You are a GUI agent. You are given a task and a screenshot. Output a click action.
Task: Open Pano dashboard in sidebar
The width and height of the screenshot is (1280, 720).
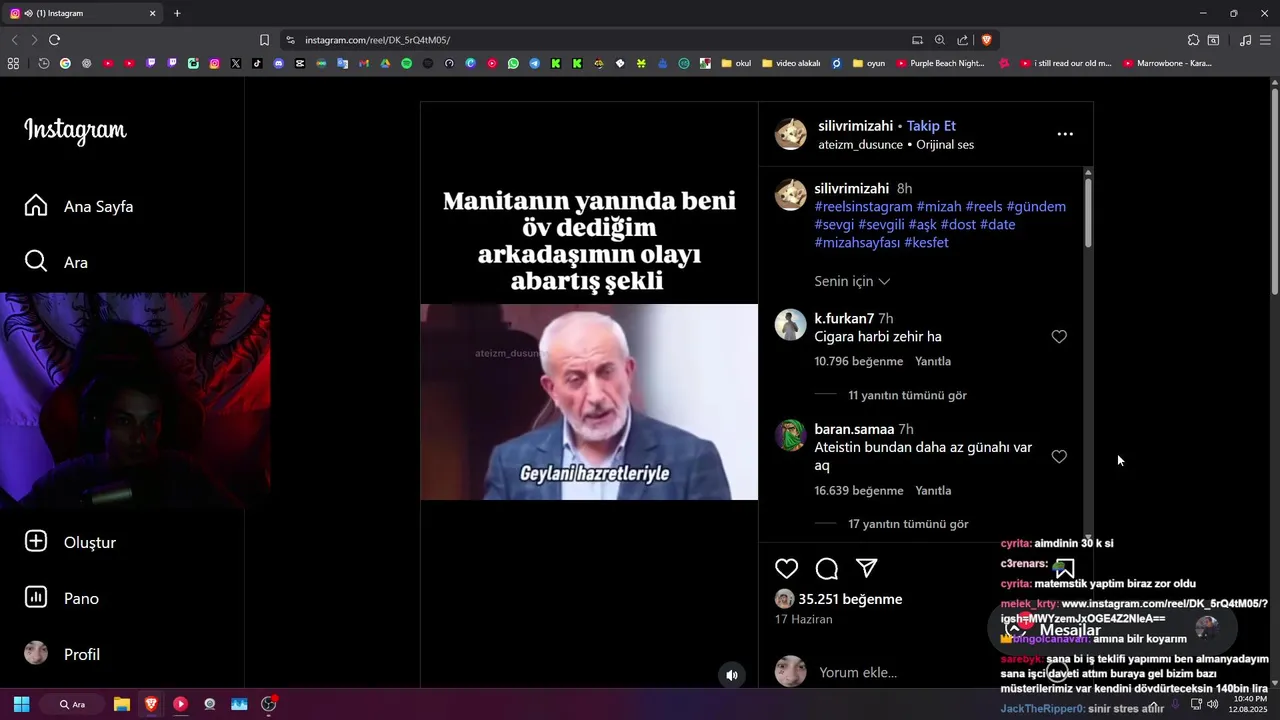pos(61,598)
